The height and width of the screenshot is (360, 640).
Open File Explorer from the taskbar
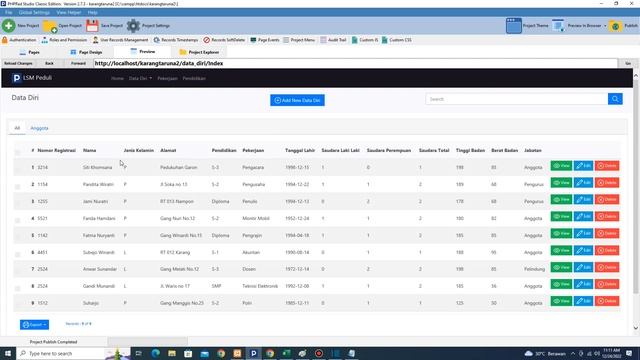click(172, 353)
